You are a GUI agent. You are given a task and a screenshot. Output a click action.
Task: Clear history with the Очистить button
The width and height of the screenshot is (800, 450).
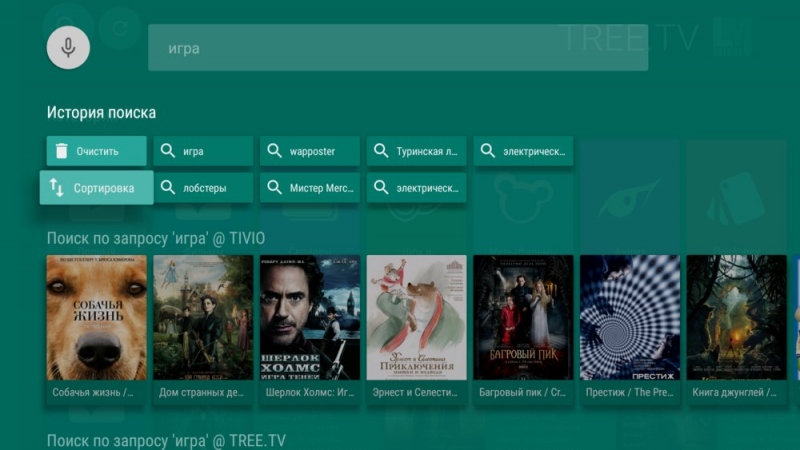tap(96, 151)
